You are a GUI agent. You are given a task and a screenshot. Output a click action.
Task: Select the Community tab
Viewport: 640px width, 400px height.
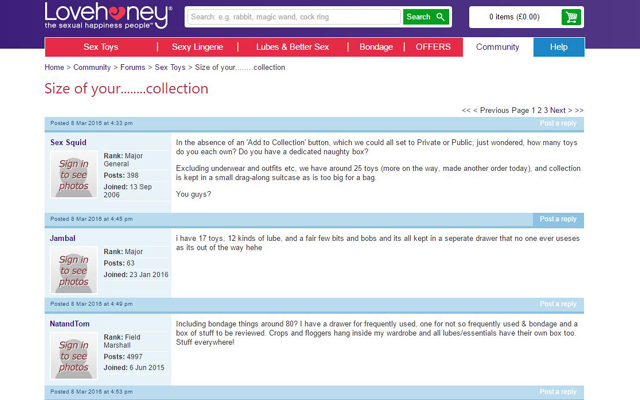(498, 47)
